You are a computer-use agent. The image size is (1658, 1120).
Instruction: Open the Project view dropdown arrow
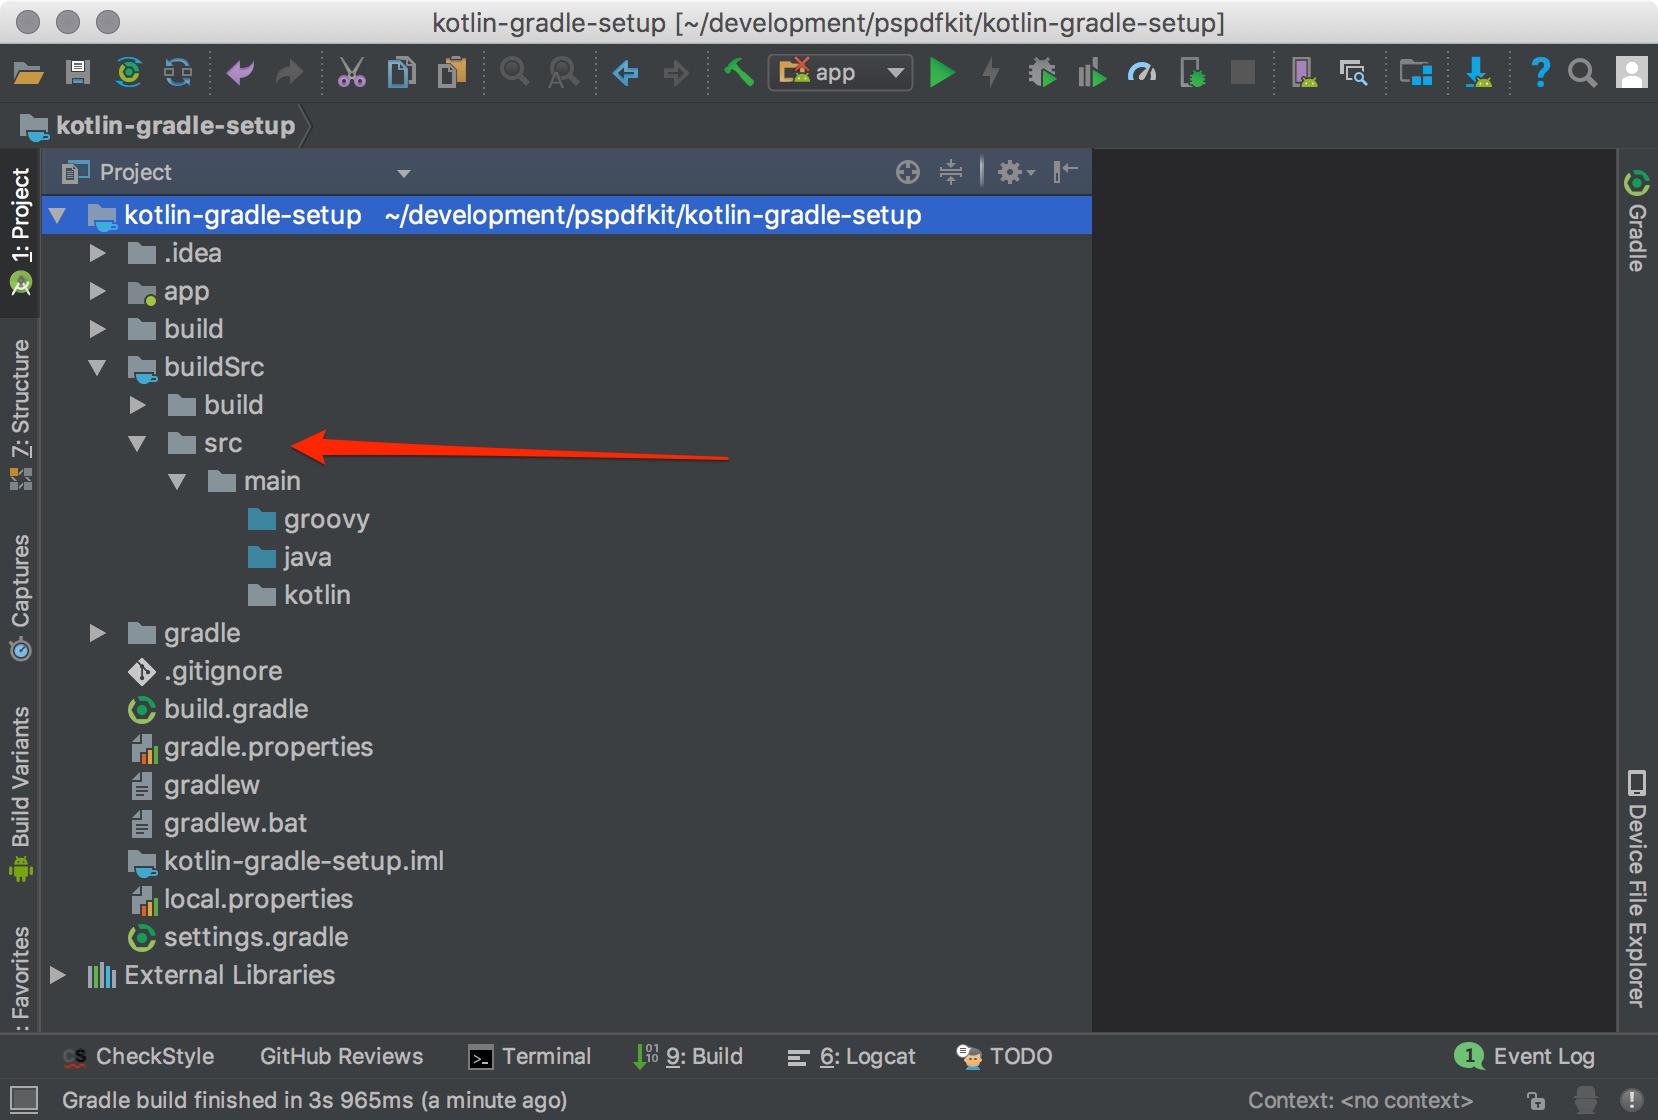[404, 172]
